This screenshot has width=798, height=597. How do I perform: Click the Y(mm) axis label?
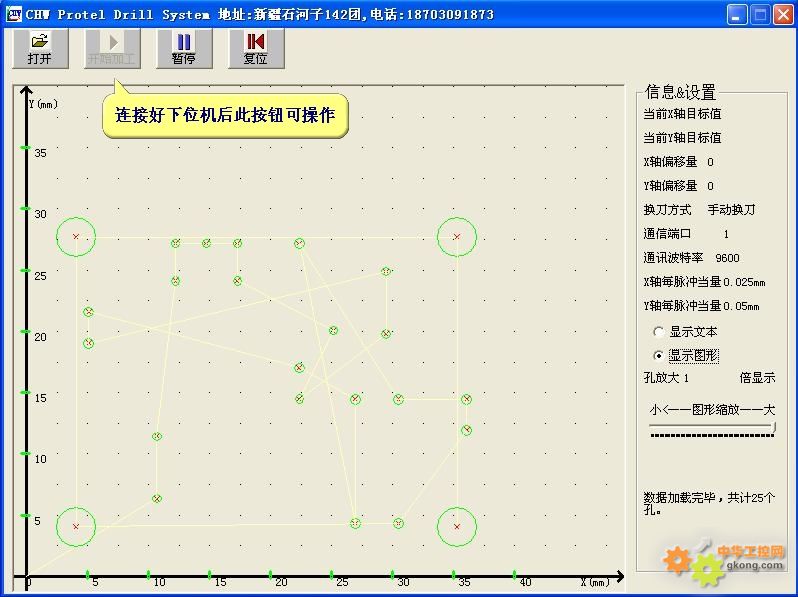coord(43,104)
